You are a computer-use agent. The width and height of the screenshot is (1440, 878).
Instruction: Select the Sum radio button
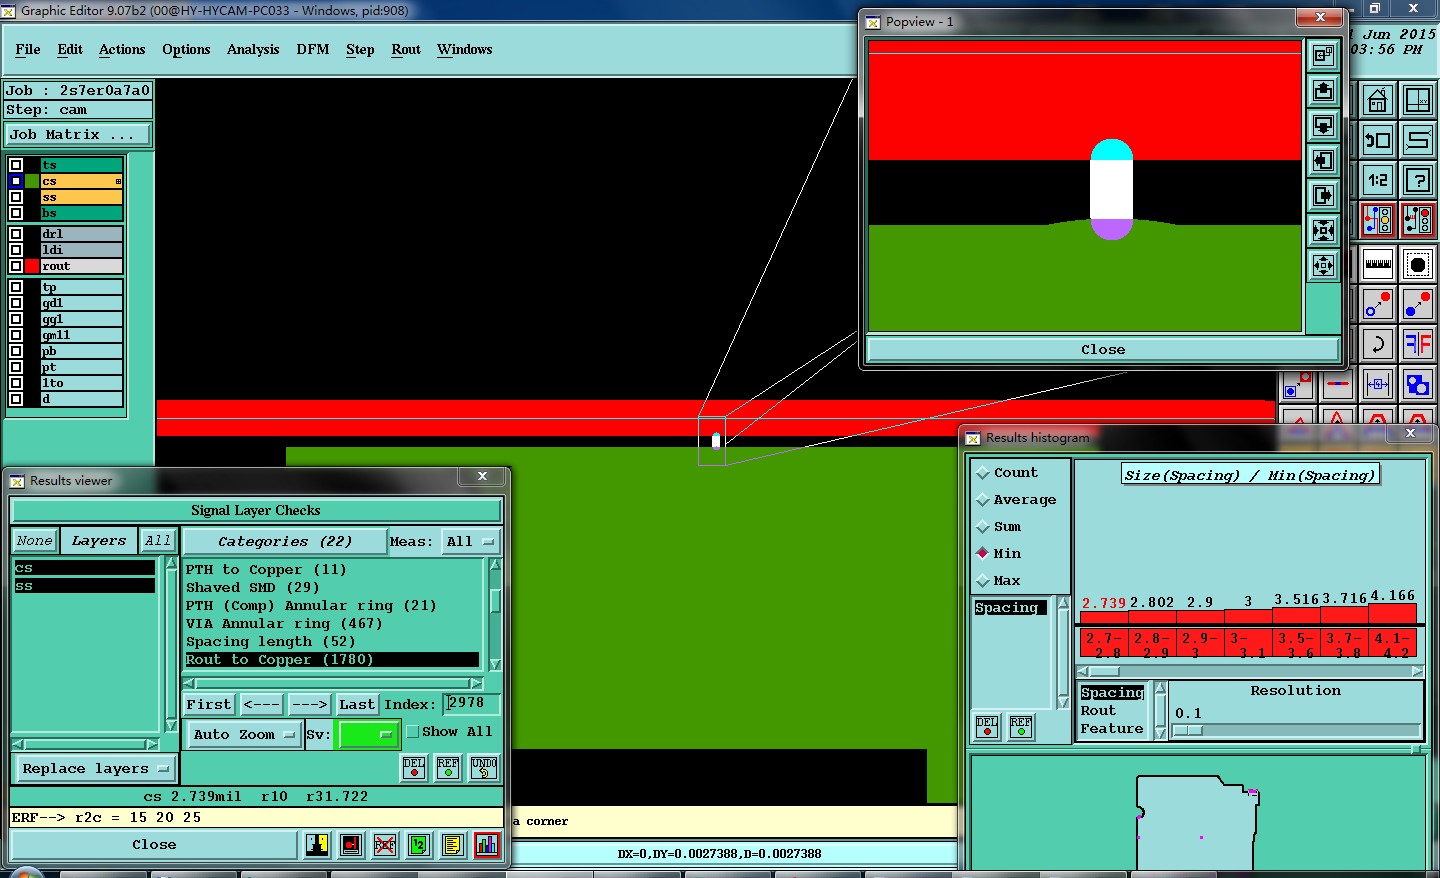pos(983,527)
